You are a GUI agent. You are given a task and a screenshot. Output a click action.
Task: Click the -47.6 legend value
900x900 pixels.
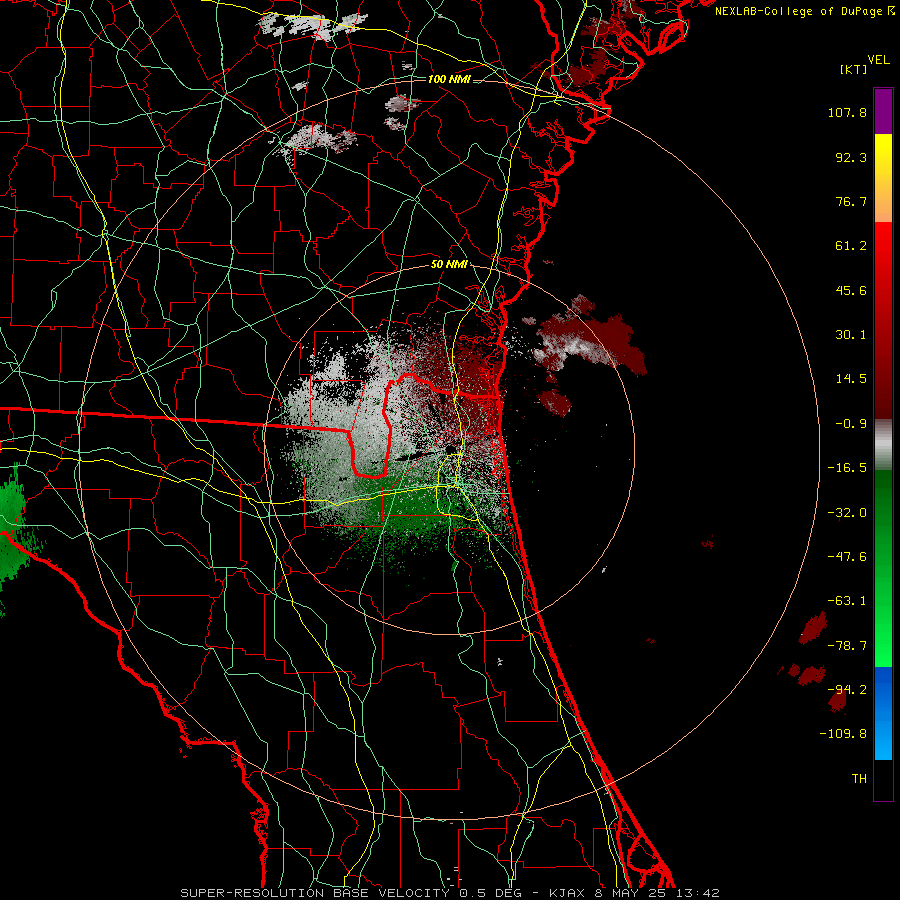point(847,557)
